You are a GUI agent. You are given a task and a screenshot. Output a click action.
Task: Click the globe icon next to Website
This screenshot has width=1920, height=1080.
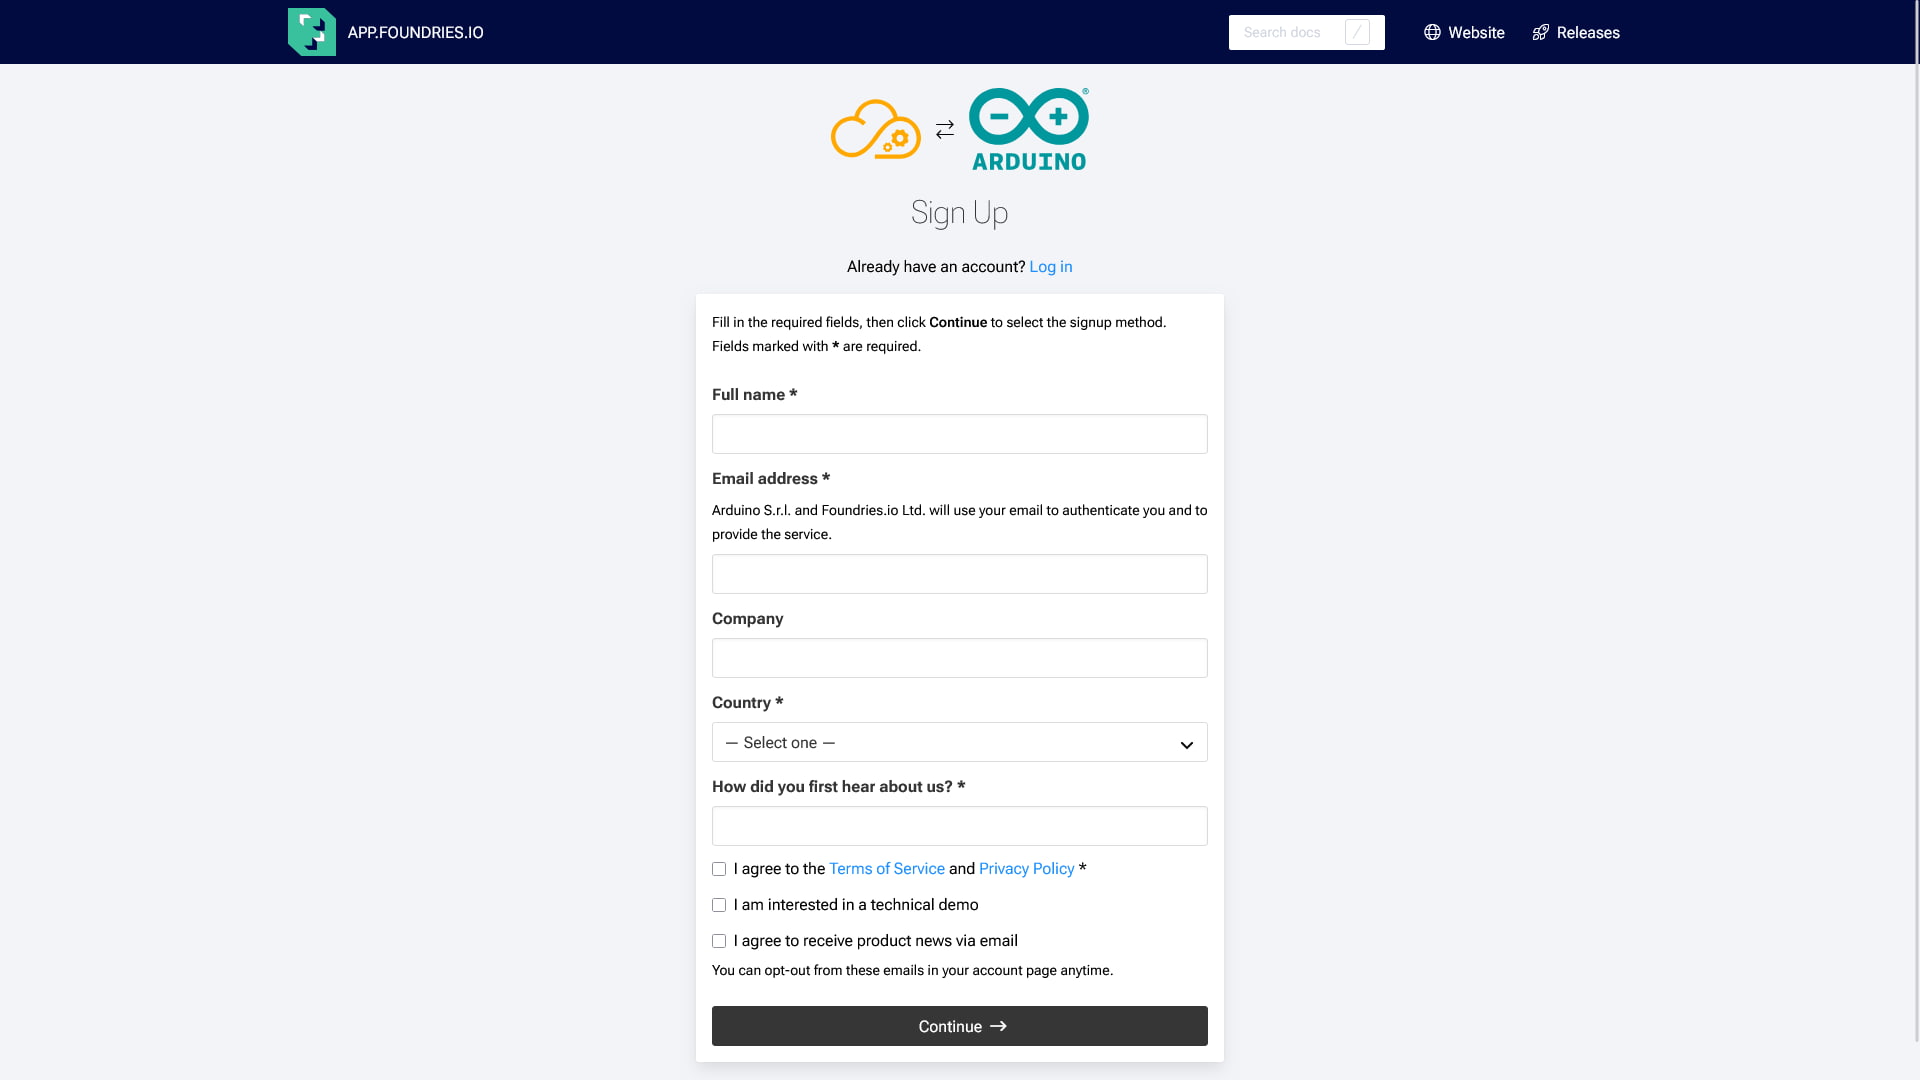click(1432, 32)
